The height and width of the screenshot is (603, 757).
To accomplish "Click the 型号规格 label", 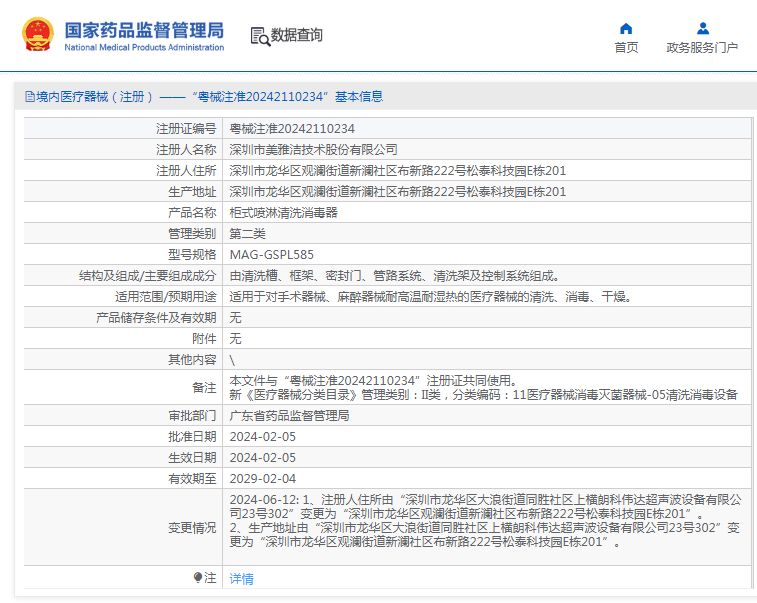I will [192, 254].
